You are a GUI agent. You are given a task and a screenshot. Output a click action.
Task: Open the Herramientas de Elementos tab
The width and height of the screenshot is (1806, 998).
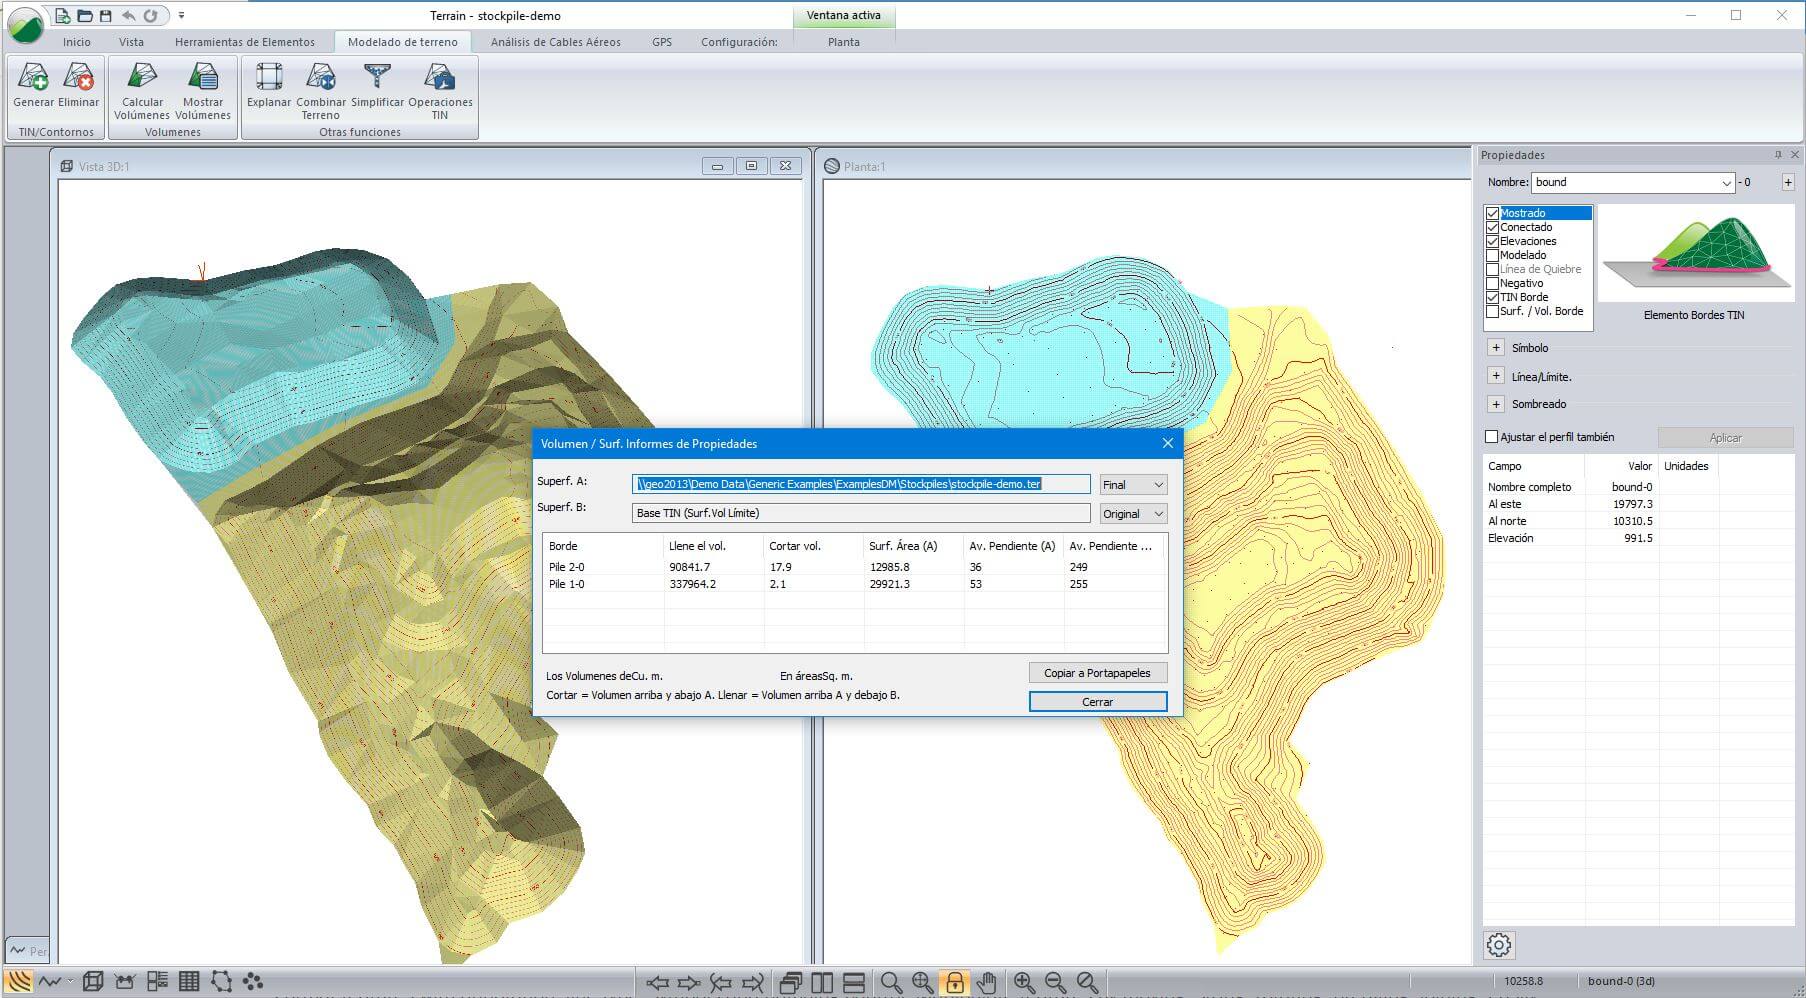click(x=244, y=42)
